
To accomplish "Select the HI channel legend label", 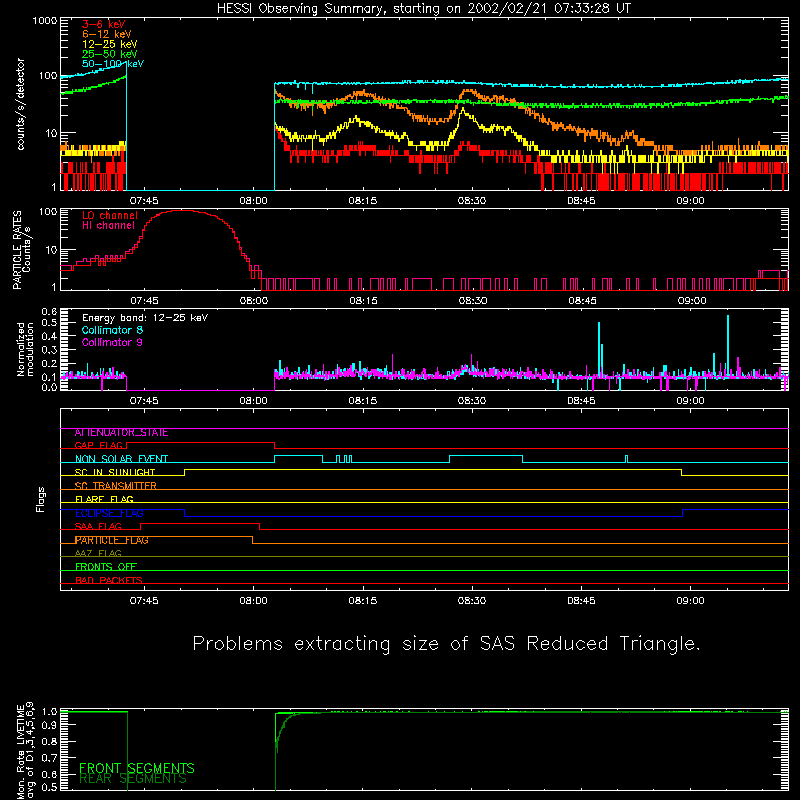I will (x=108, y=226).
